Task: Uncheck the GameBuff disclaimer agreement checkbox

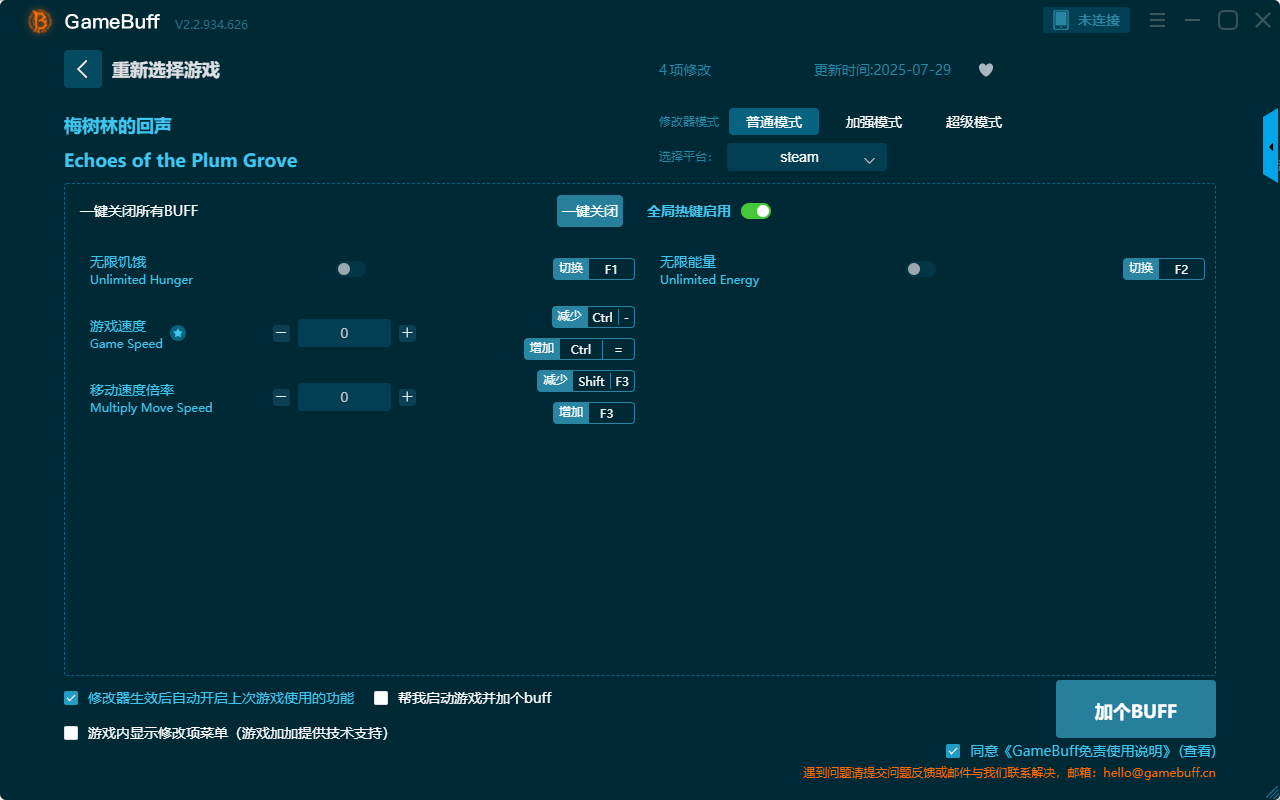Action: [953, 751]
